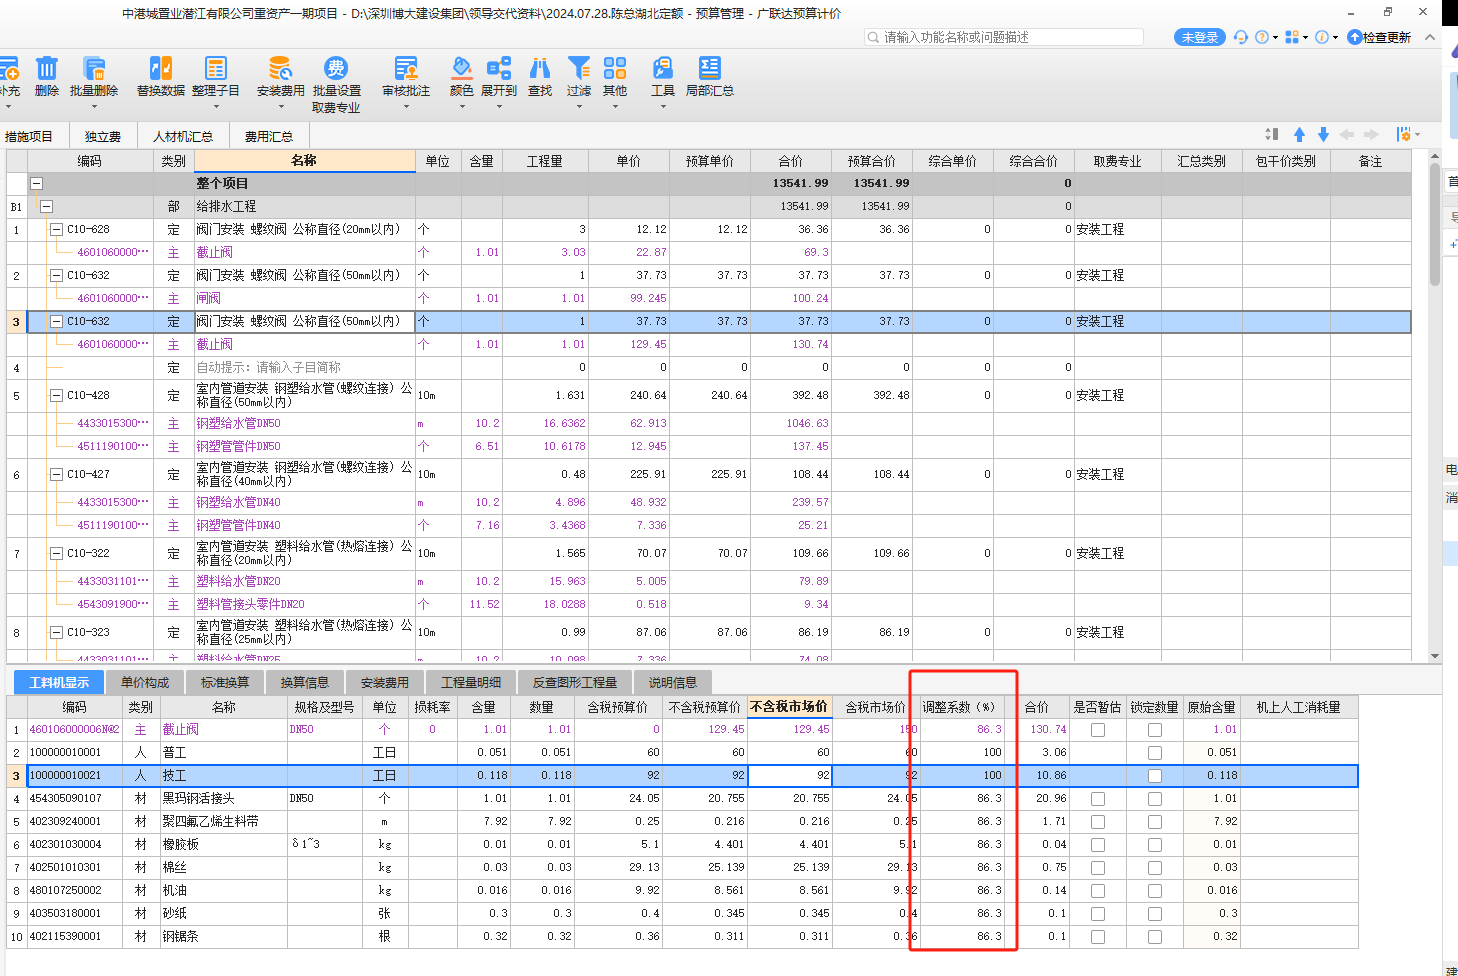Tick 锁定数量 checkbox for 技工 row
1458x976 pixels.
[x=1155, y=776]
